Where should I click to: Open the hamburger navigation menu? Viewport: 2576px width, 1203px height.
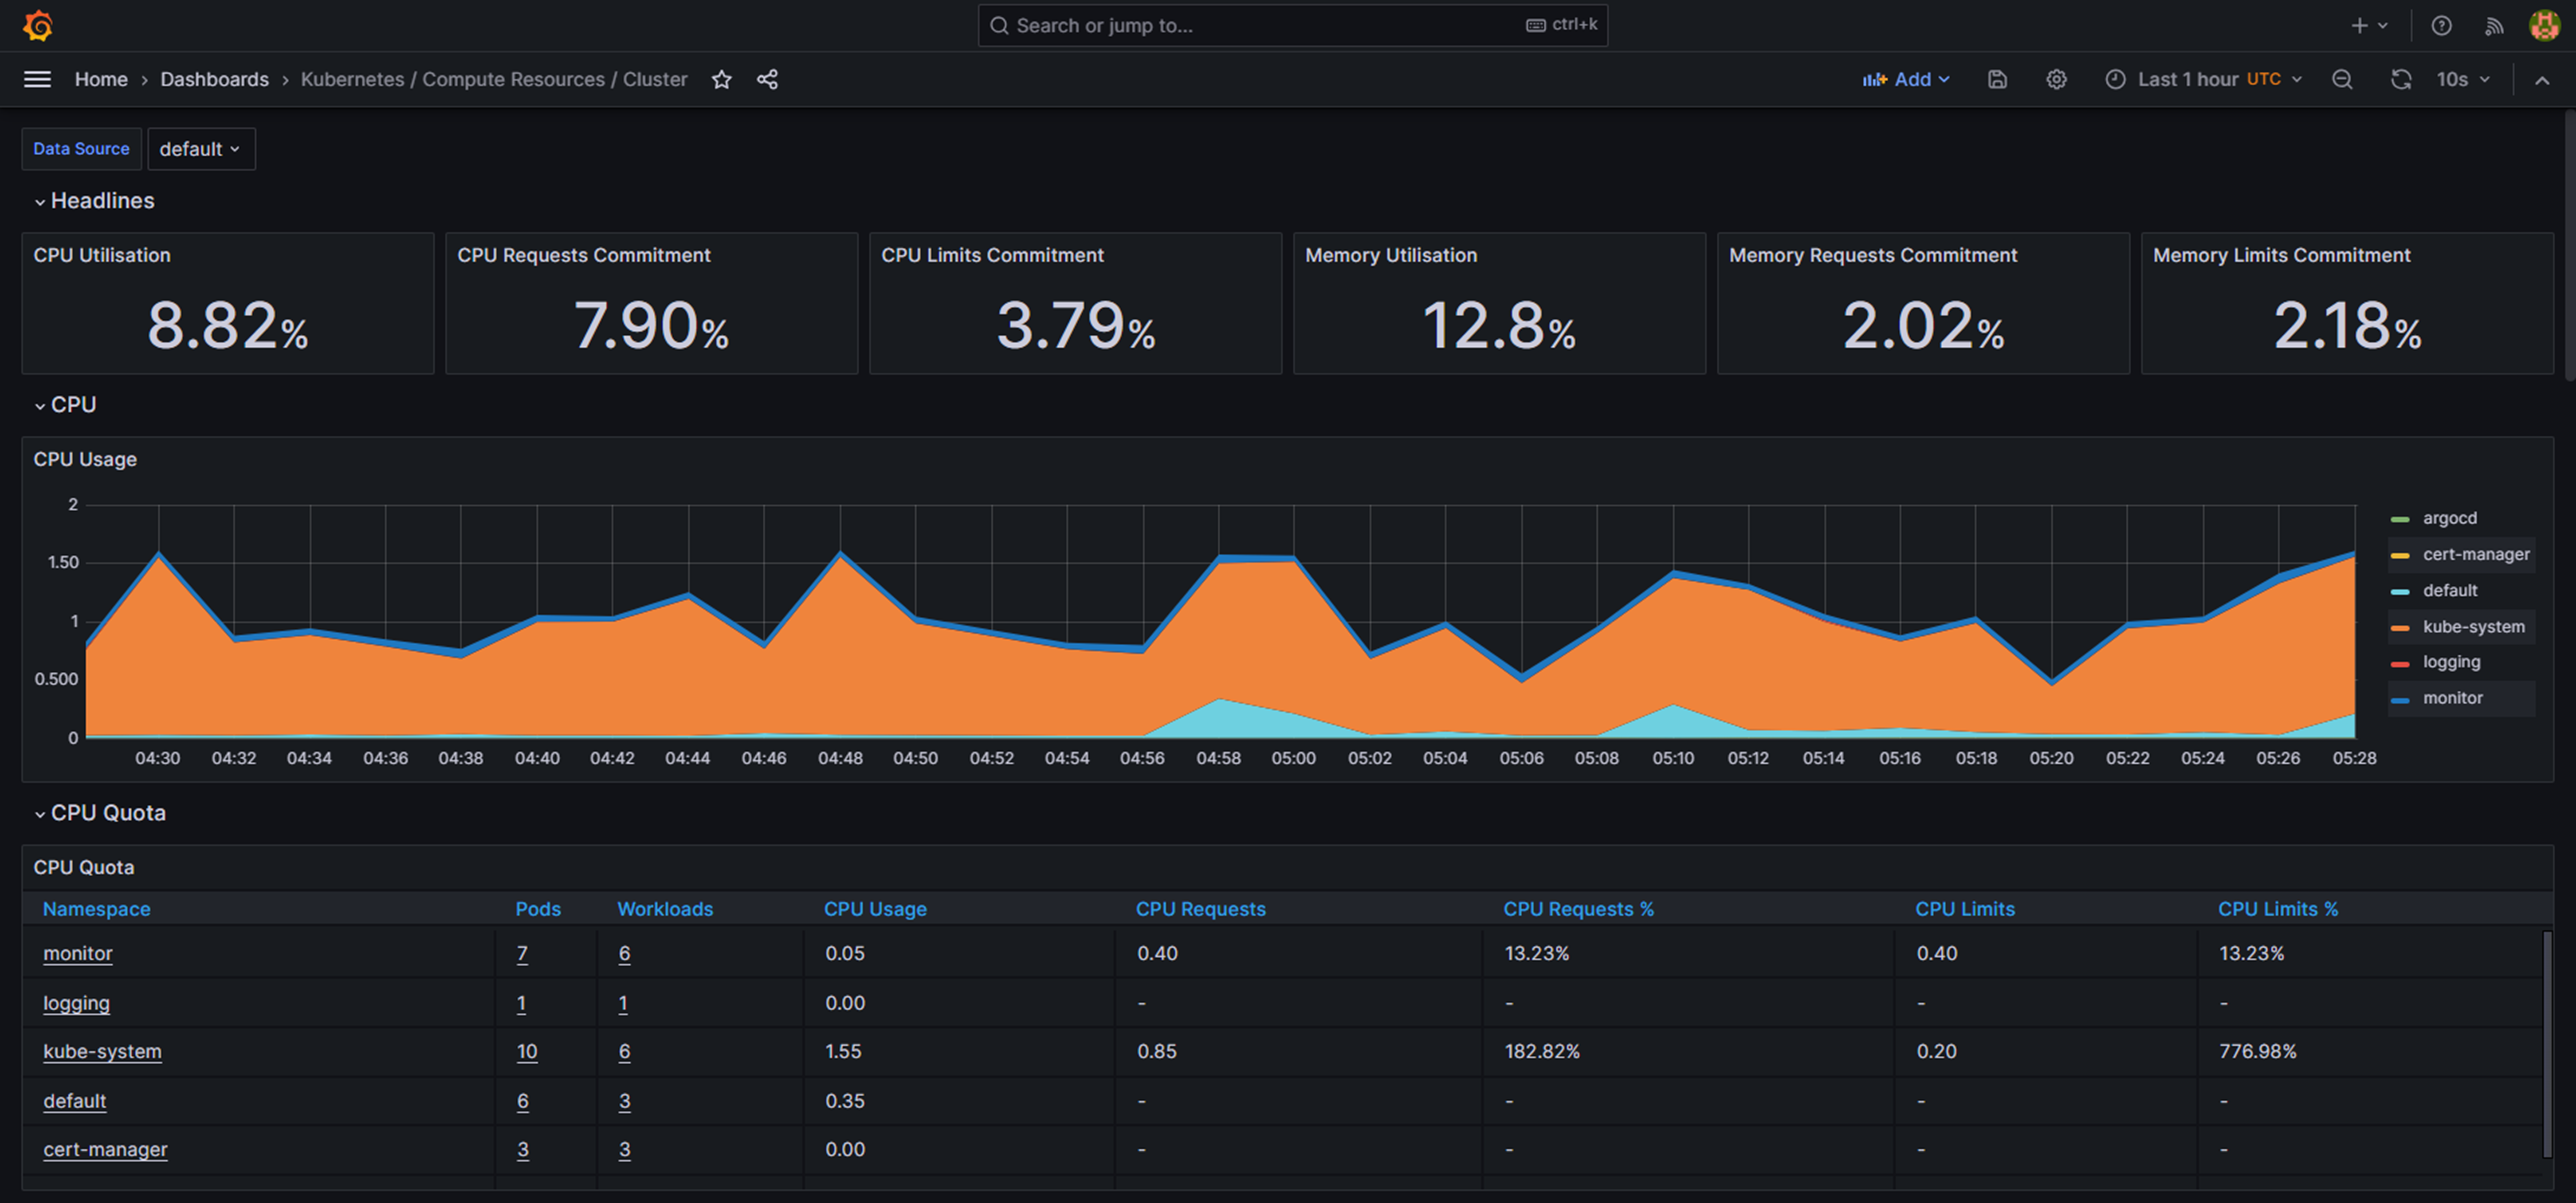(37, 79)
